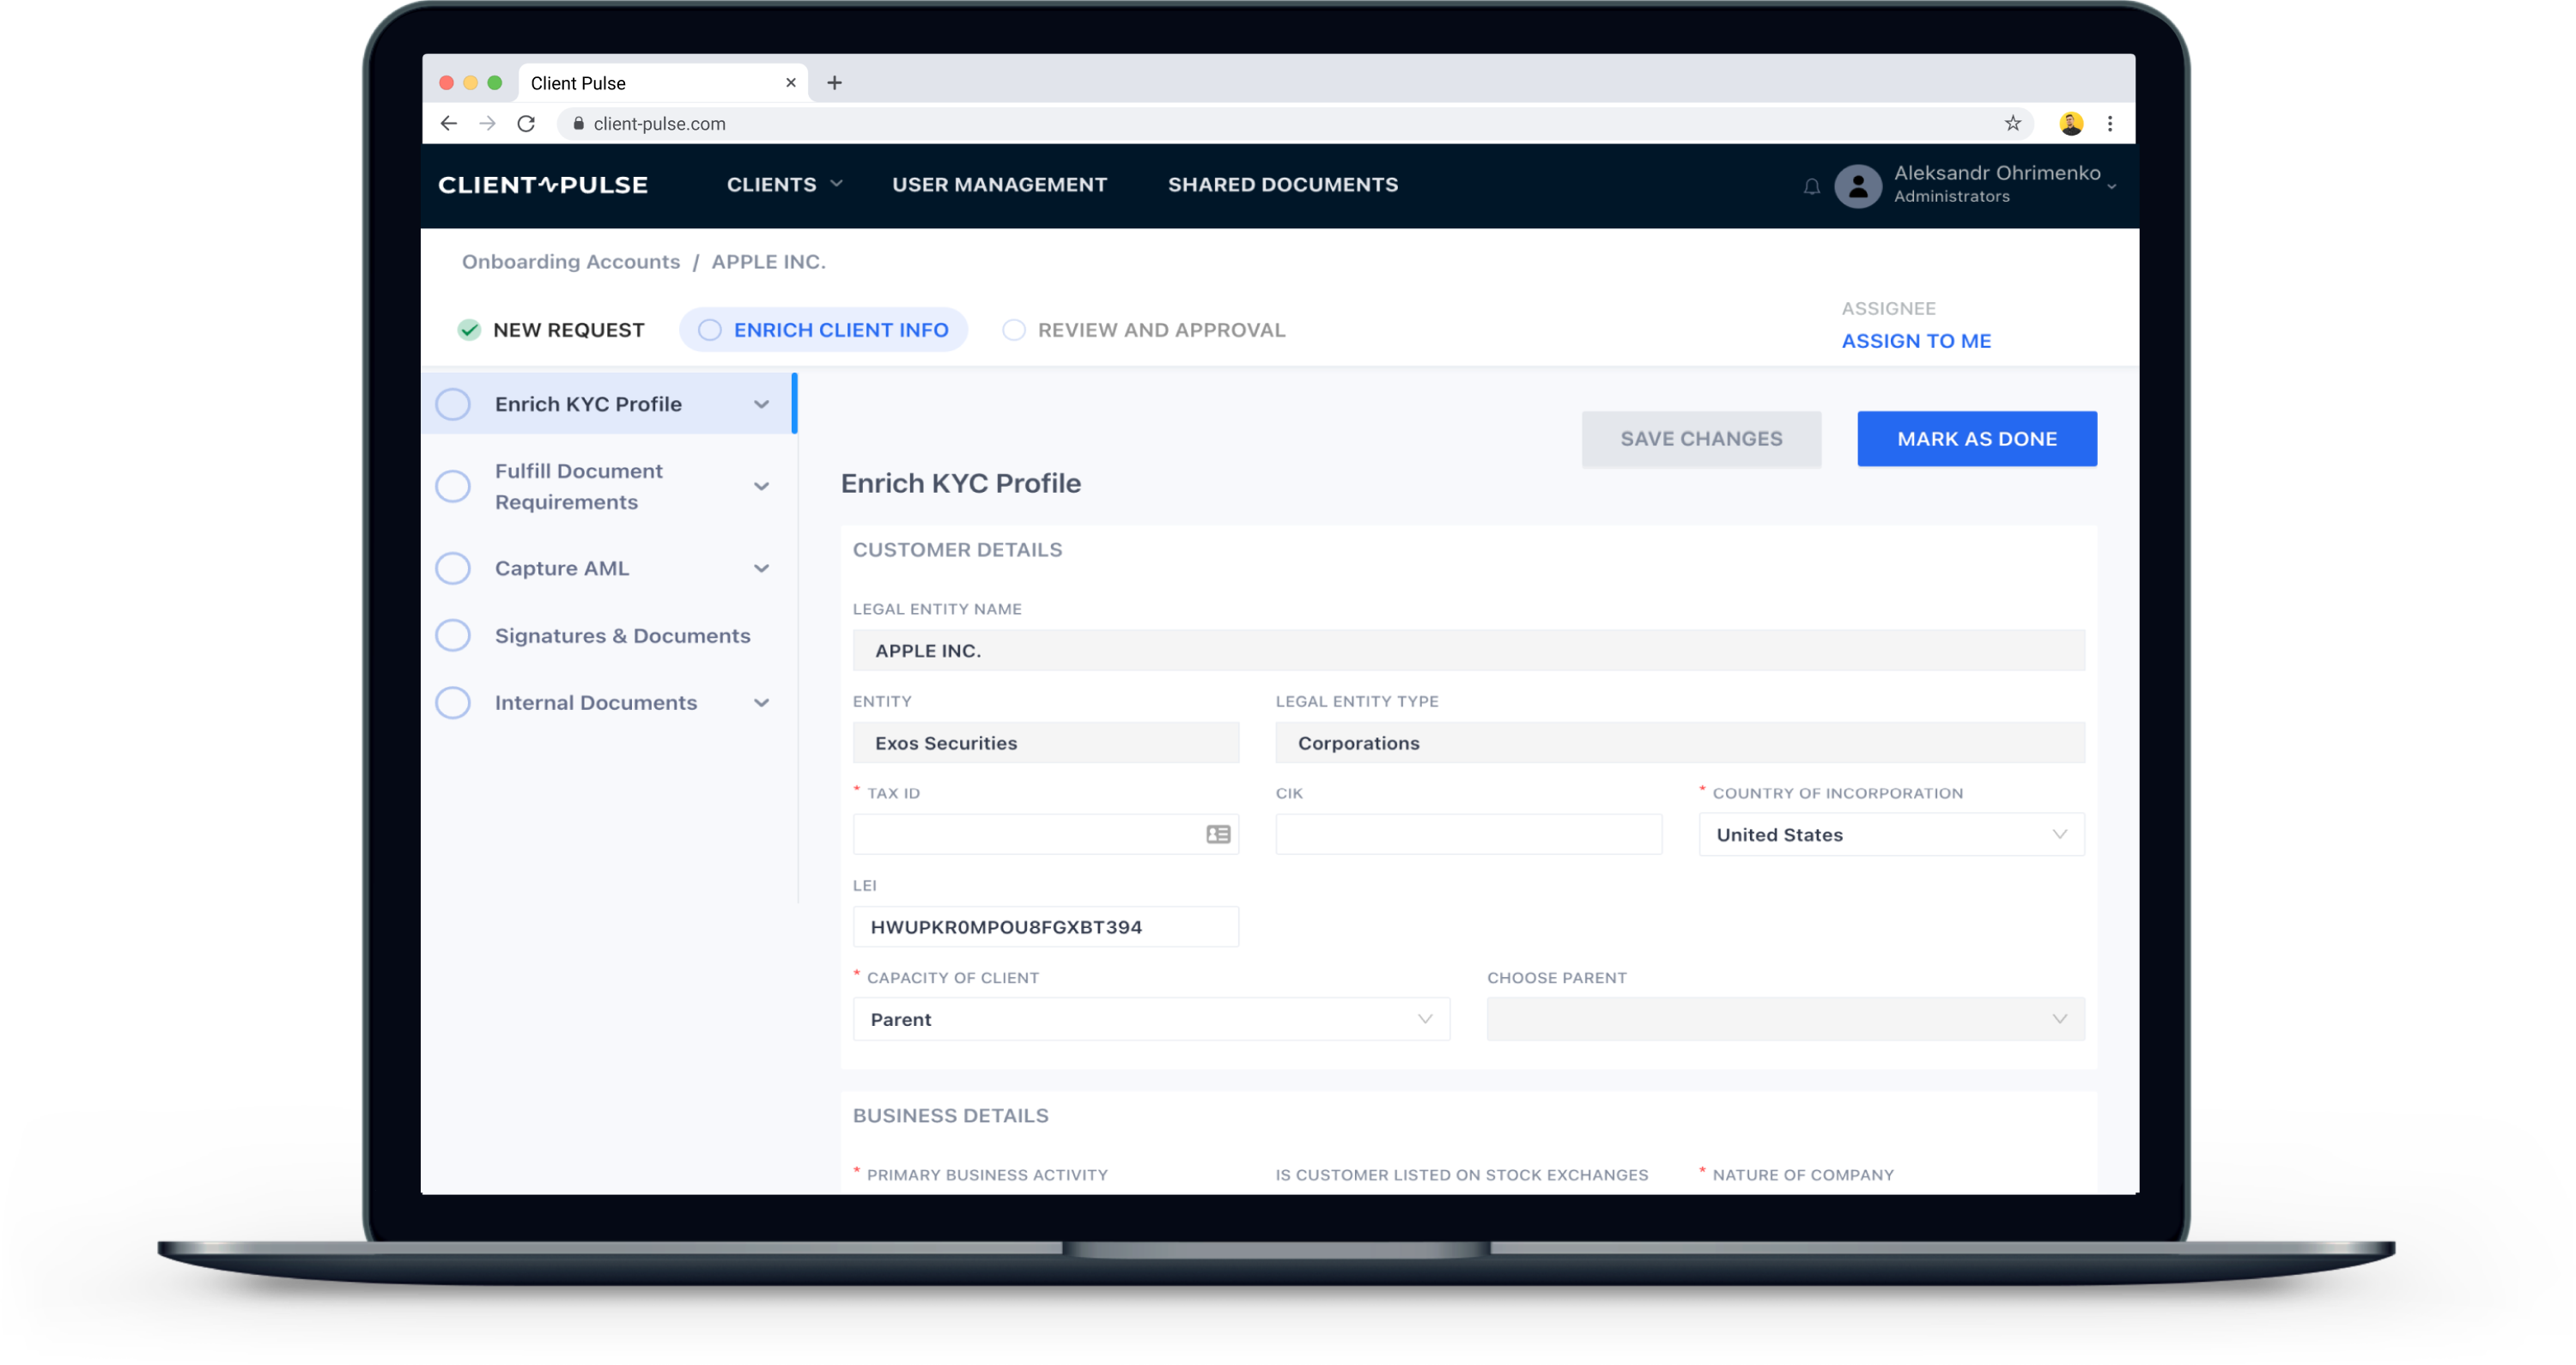This screenshot has width=2576, height=1365.
Task: Click the circle next to Capture AML
Action: pyautogui.click(x=452, y=567)
